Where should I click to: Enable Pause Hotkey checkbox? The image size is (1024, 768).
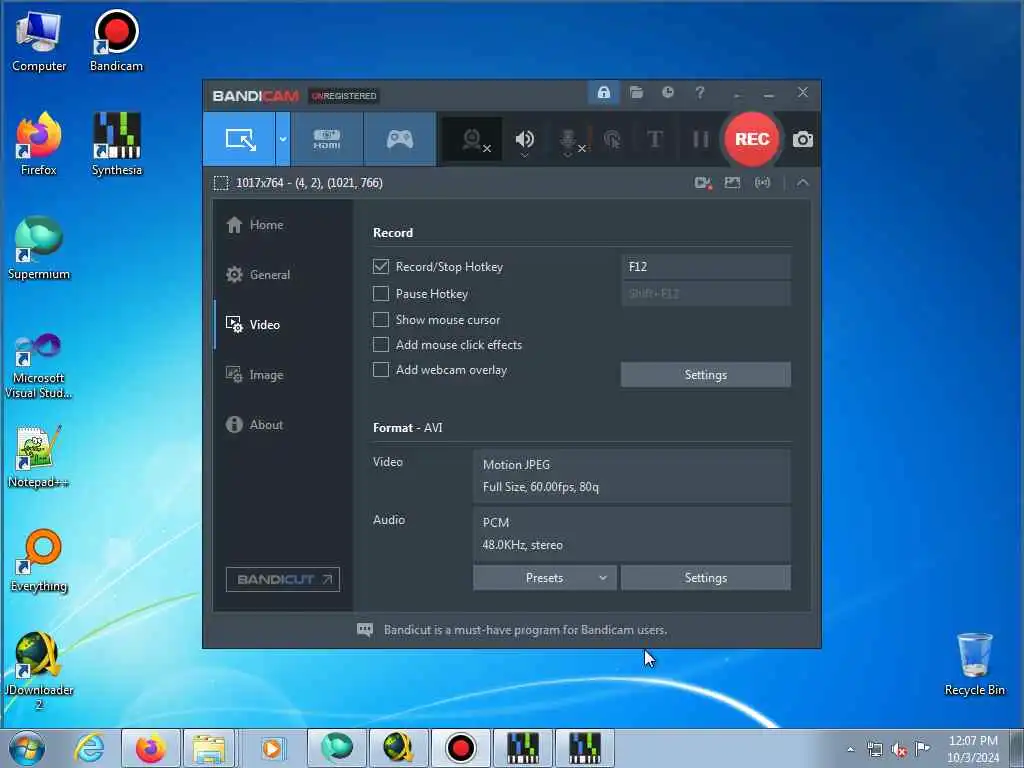[x=381, y=294]
